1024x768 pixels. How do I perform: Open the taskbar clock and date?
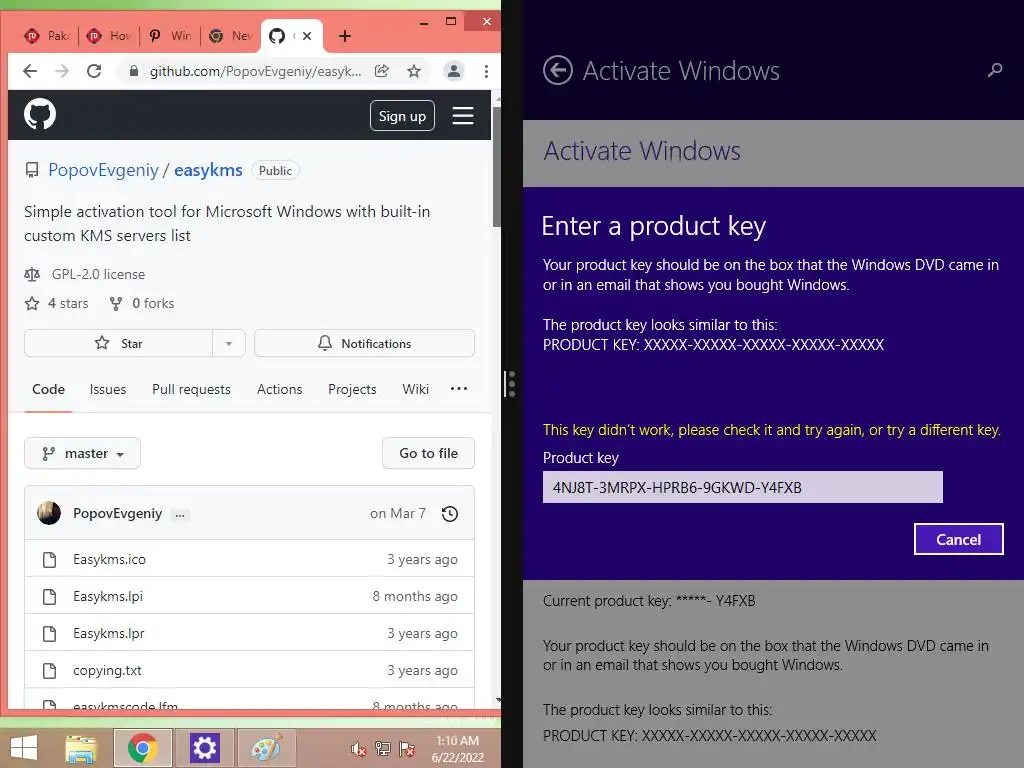pyautogui.click(x=457, y=749)
